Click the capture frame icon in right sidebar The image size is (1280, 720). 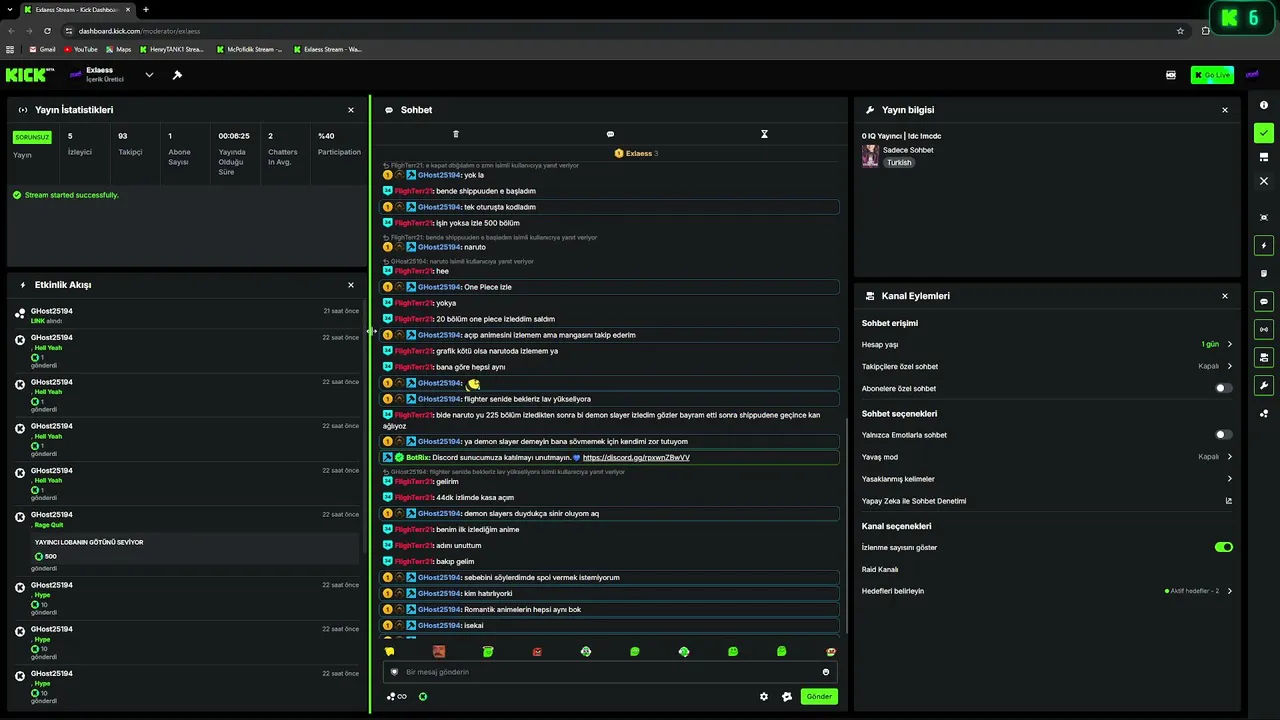[x=1264, y=217]
